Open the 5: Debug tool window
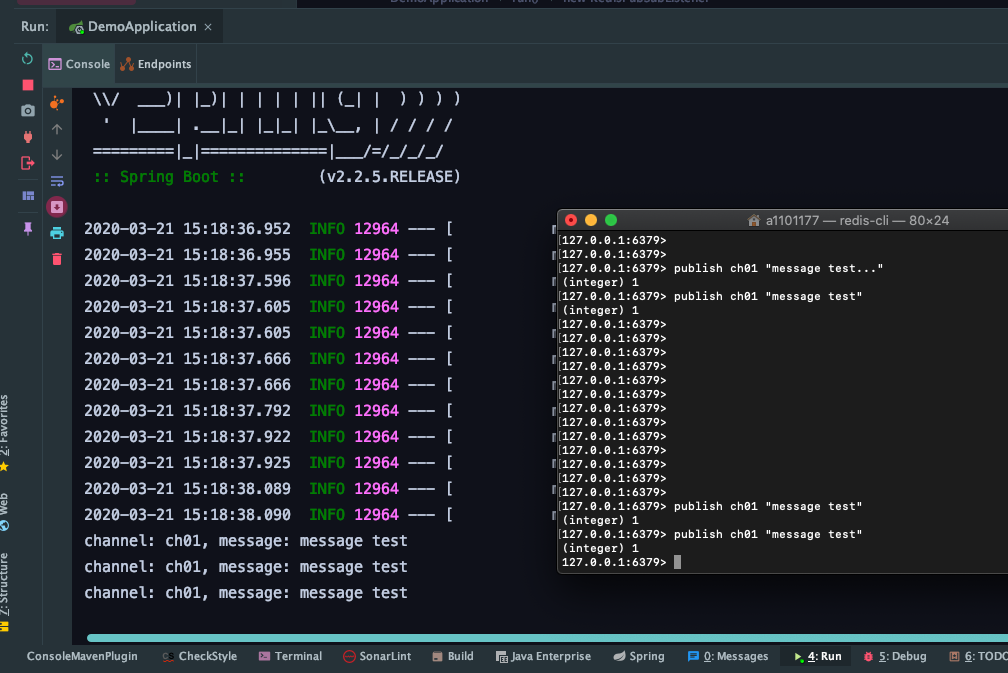The image size is (1008, 673). 895,656
